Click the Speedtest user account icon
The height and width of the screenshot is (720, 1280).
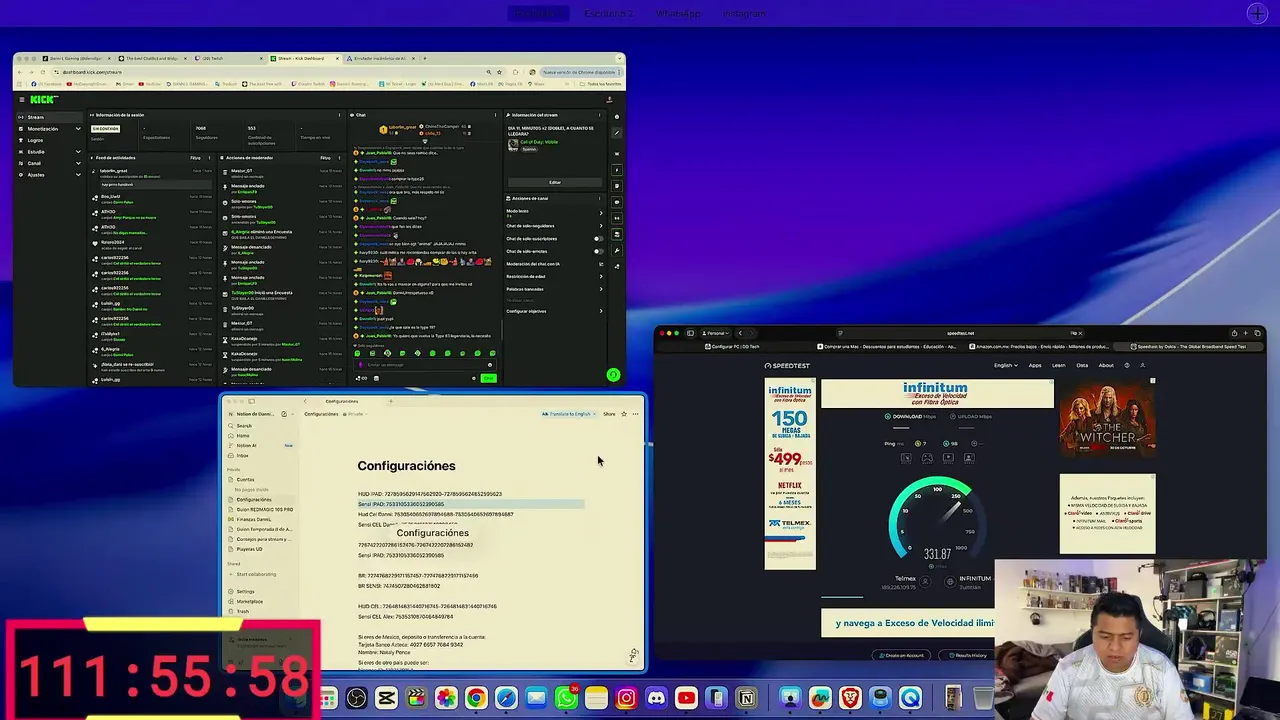point(1143,365)
